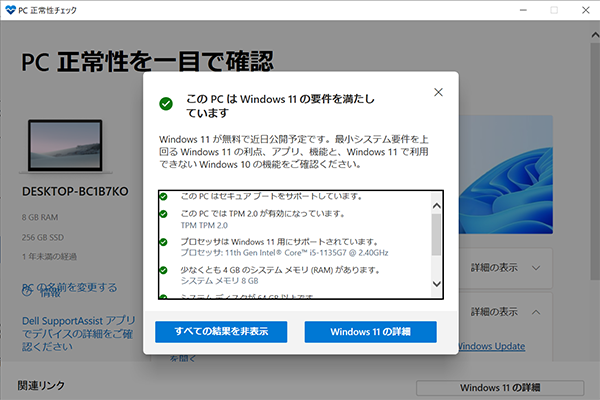The width and height of the screenshot is (600, 400).
Task: Click the PC Health Check heart icon in title bar
Action: point(11,10)
